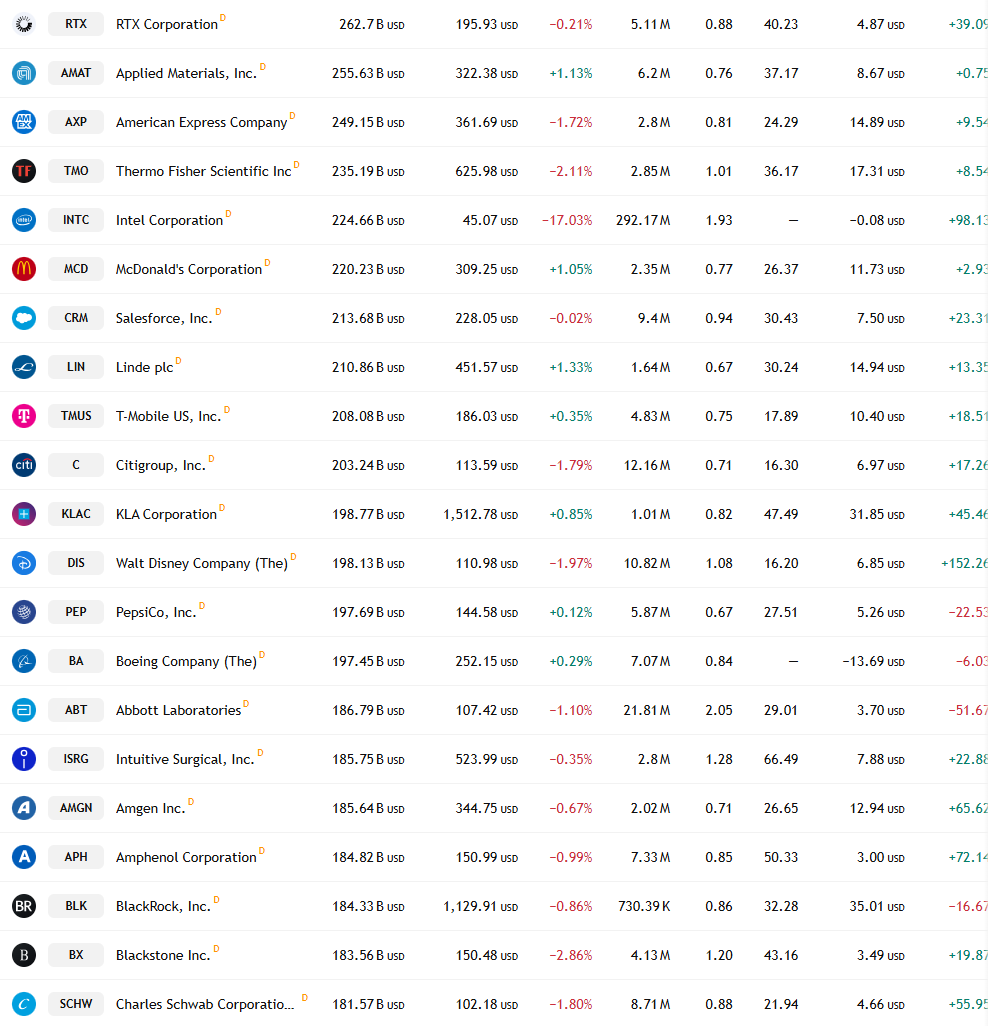Click the BlackRock logo icon
The height and width of the screenshot is (1026, 988).
click(24, 906)
